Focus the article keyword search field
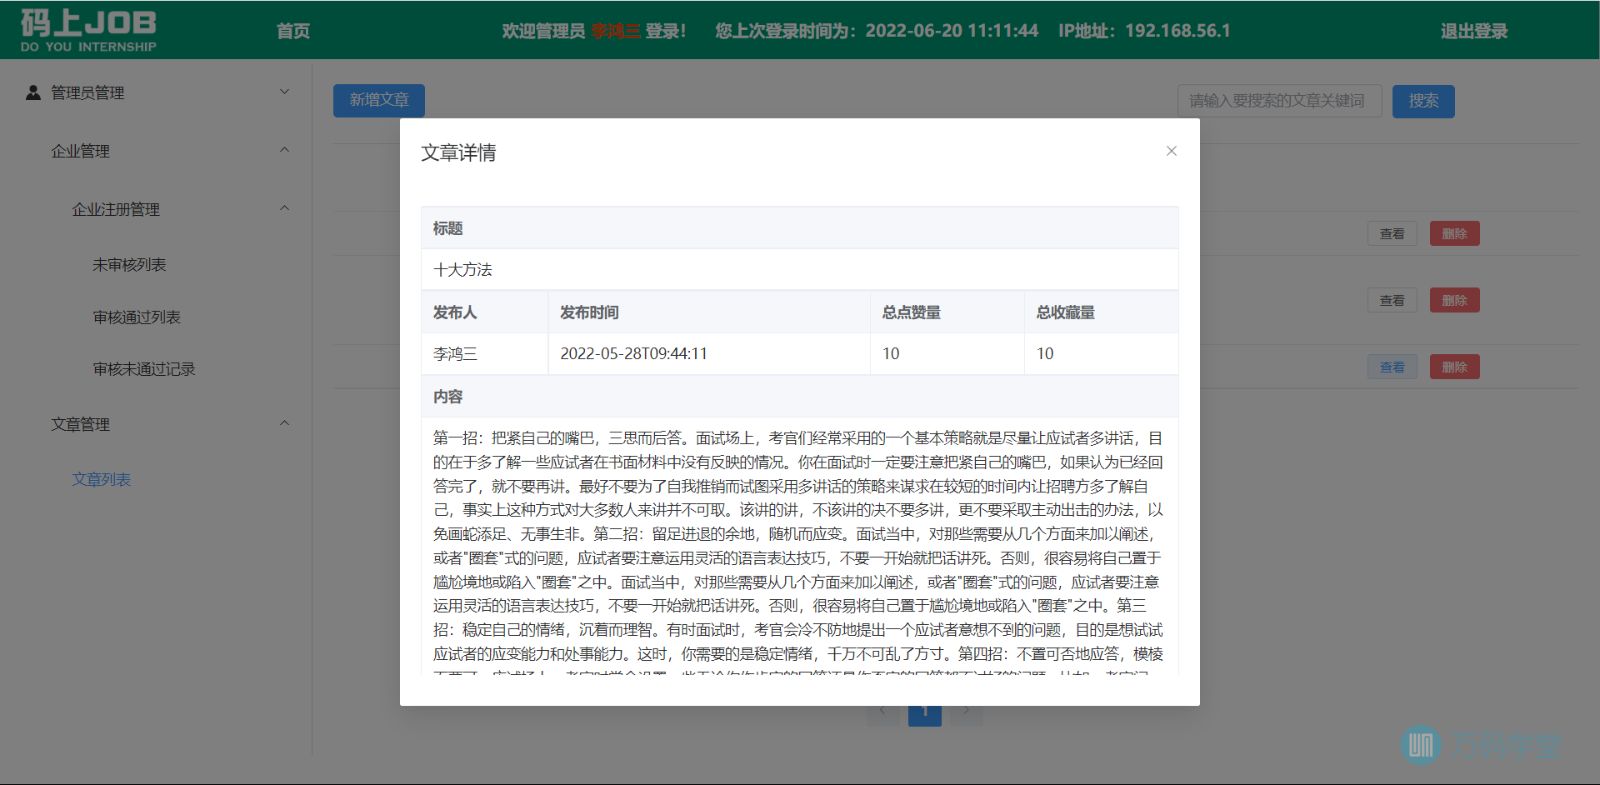 (1279, 100)
